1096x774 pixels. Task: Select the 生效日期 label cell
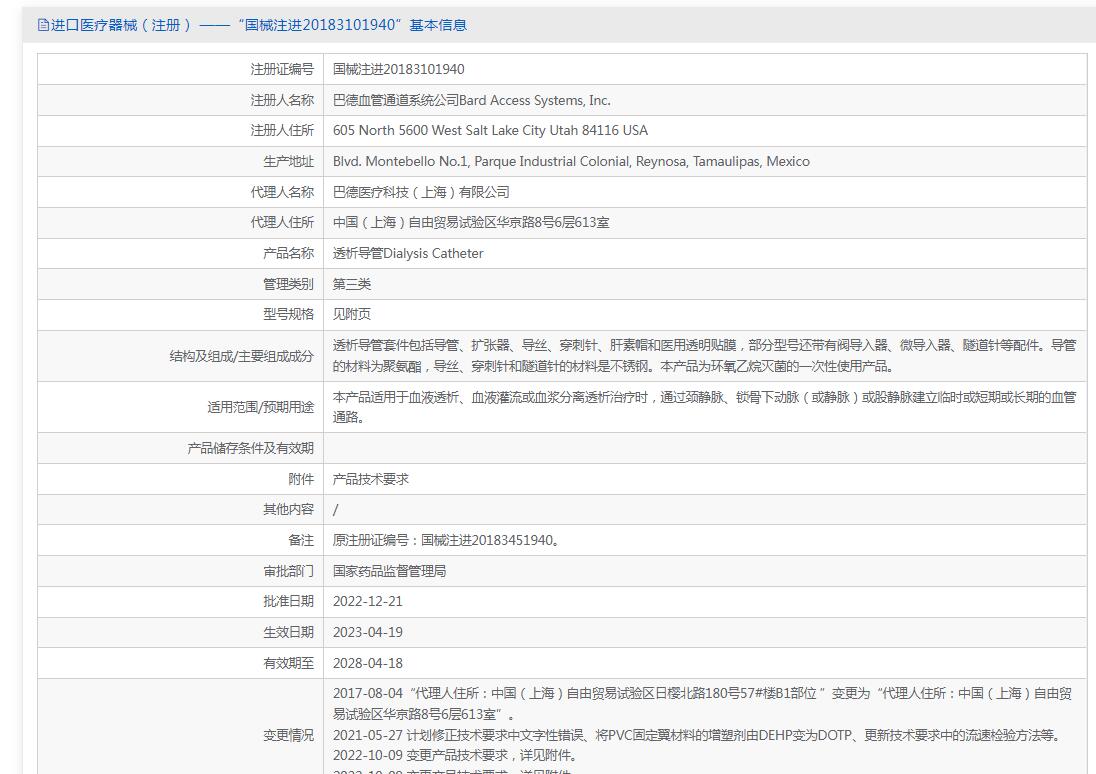click(x=180, y=632)
